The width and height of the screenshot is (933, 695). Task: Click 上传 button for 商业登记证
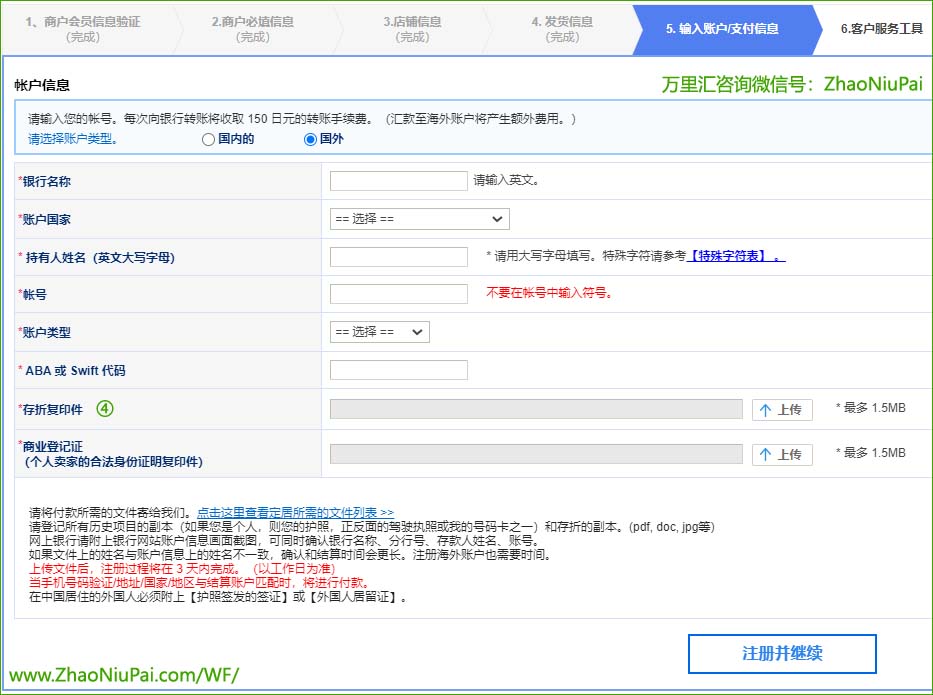[x=781, y=454]
